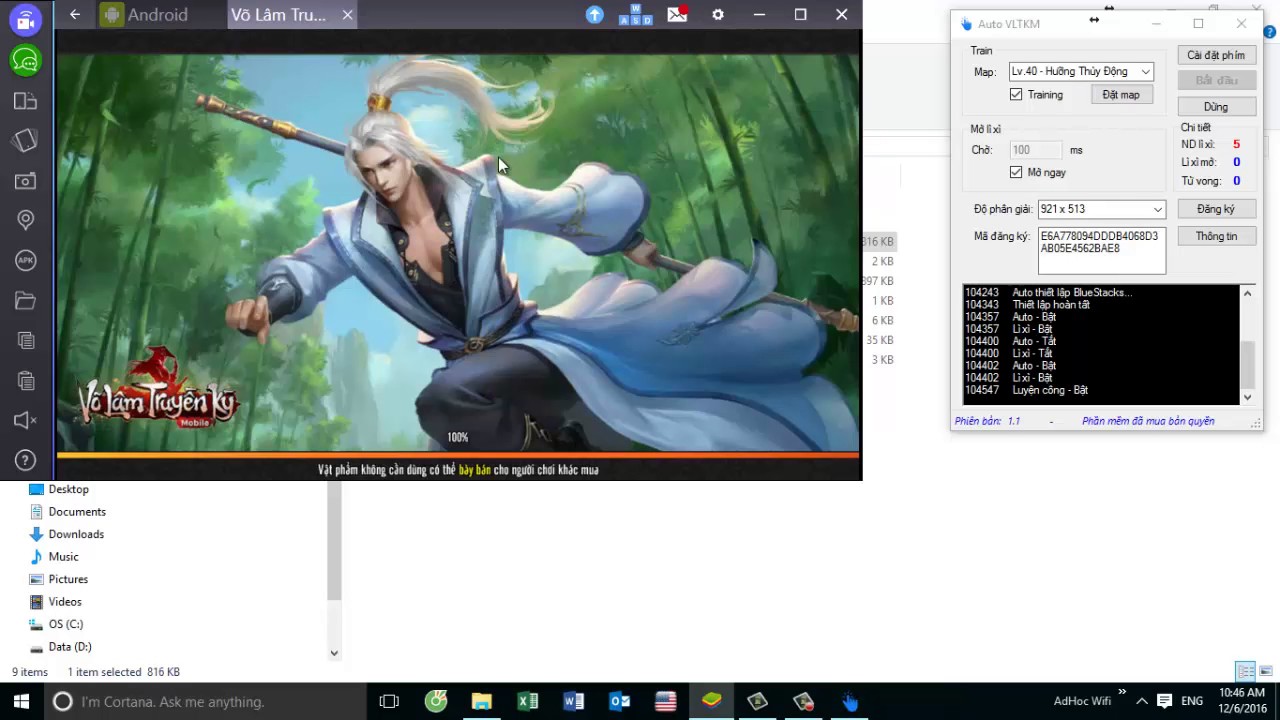Click the rotate screen icon in sidebar
This screenshot has width=1280, height=720.
point(25,141)
